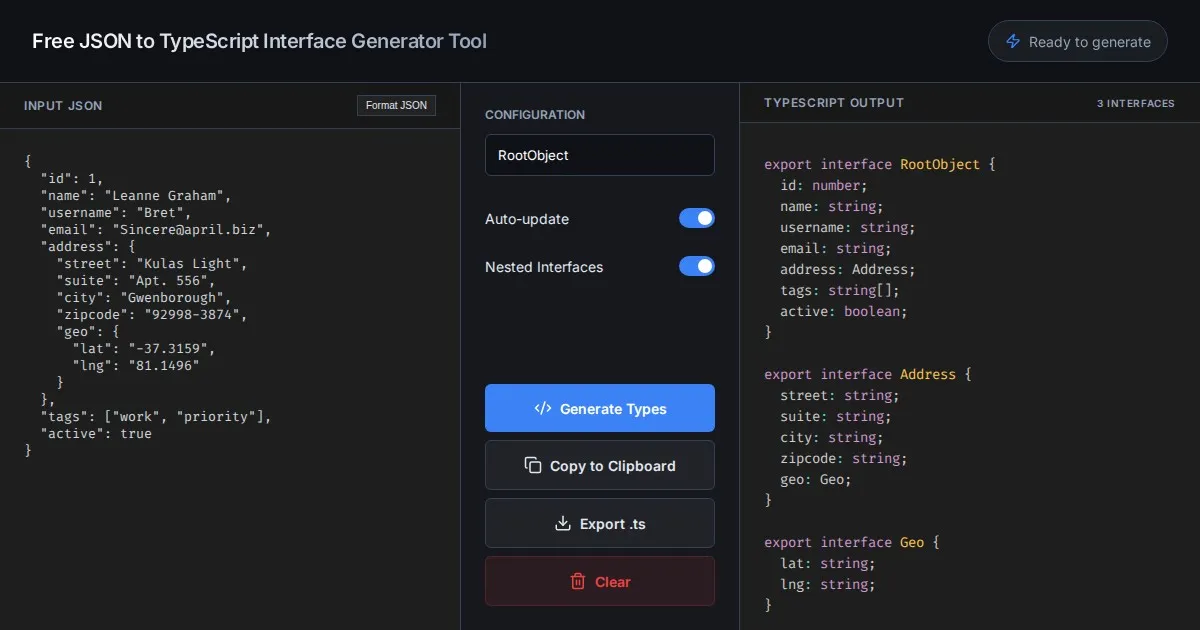Click the Export .ts button text
The height and width of the screenshot is (630, 1200).
click(x=612, y=524)
